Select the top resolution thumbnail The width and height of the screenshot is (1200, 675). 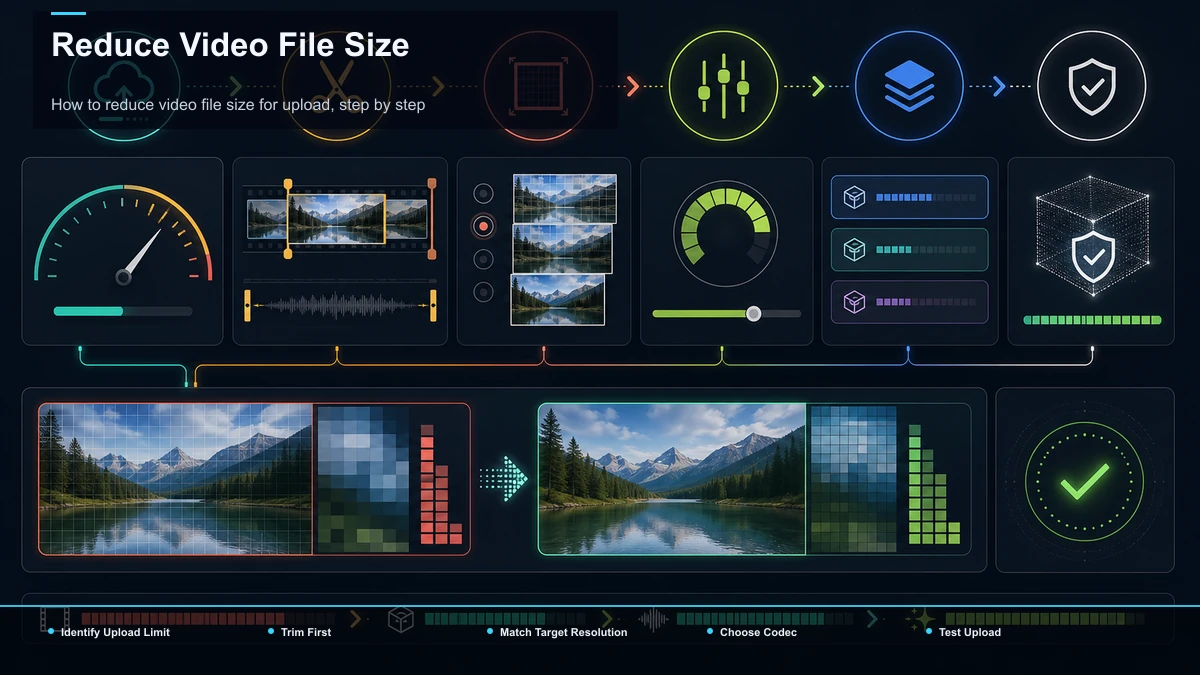pyautogui.click(x=565, y=199)
